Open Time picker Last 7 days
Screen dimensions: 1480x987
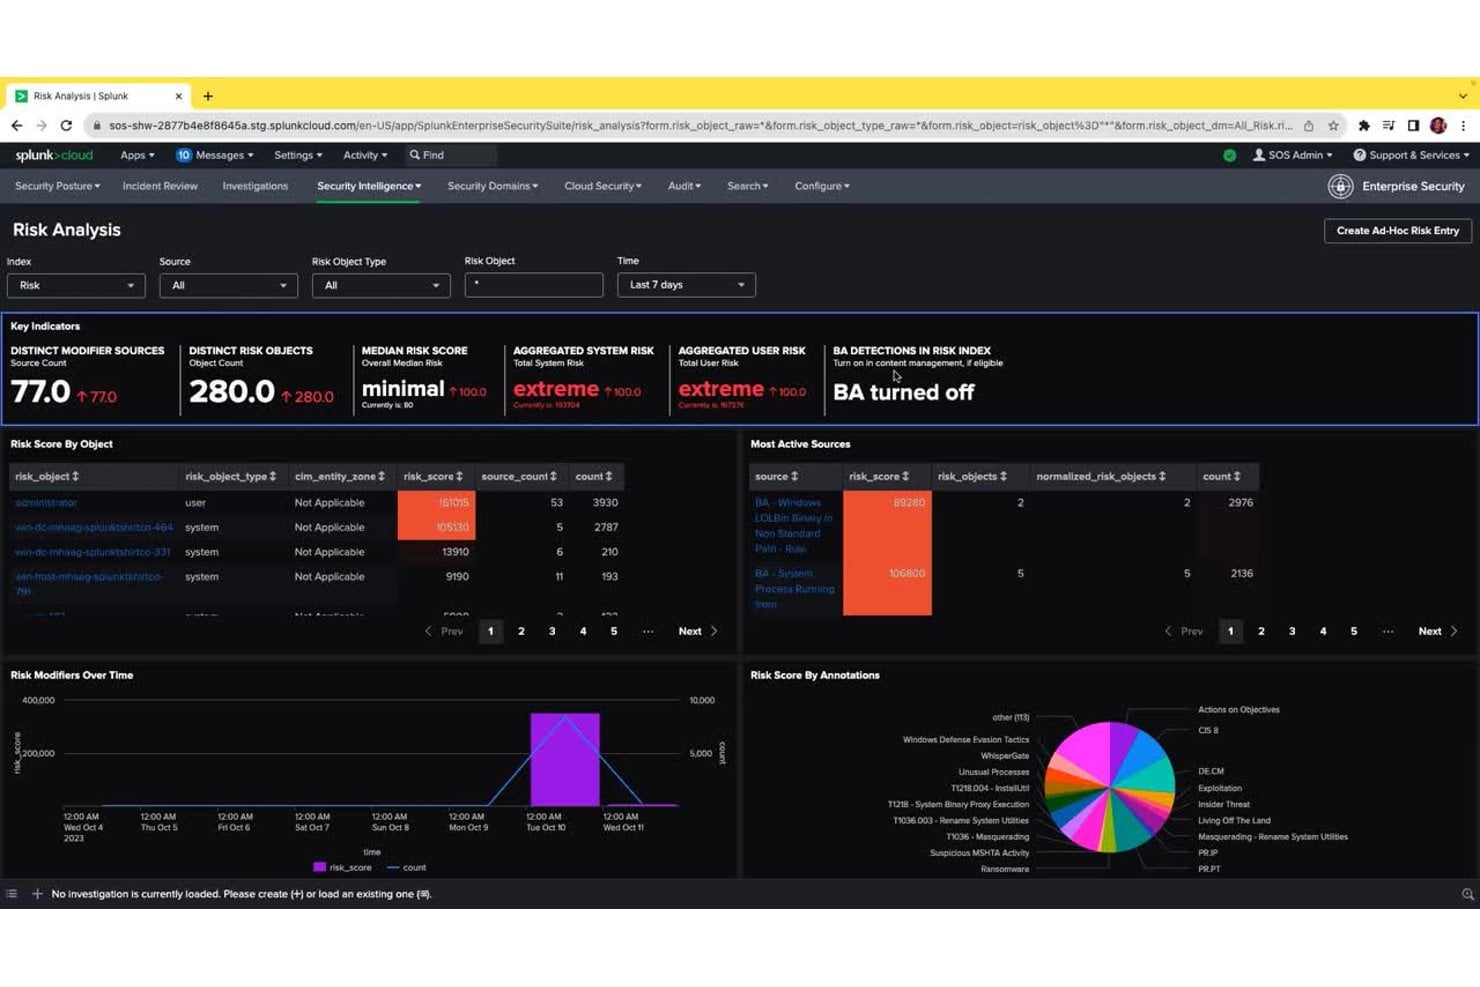click(x=686, y=285)
